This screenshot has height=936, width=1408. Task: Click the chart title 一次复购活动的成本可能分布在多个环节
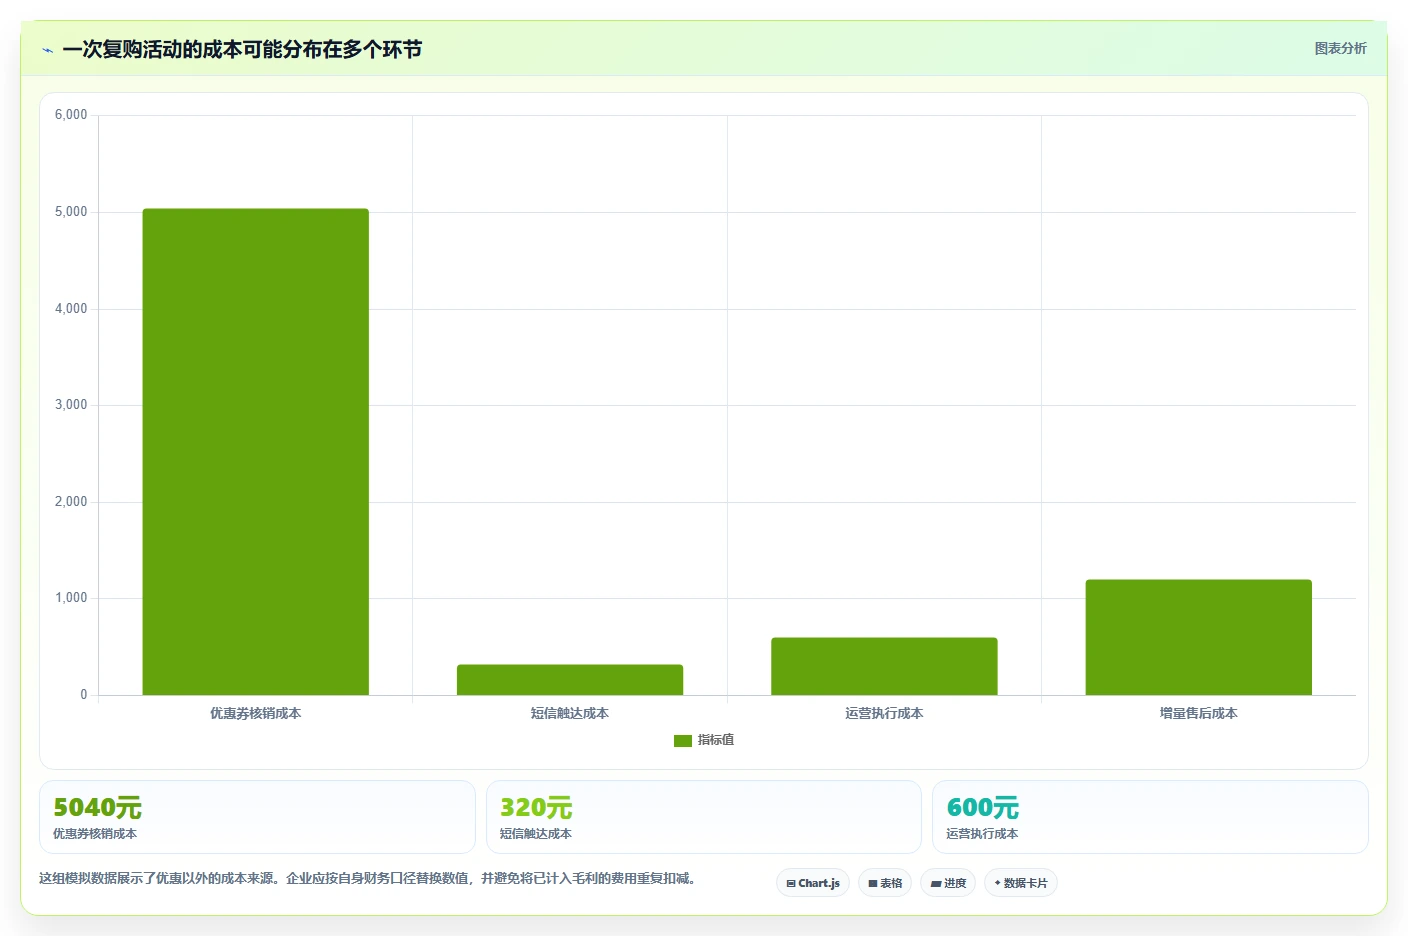click(242, 49)
